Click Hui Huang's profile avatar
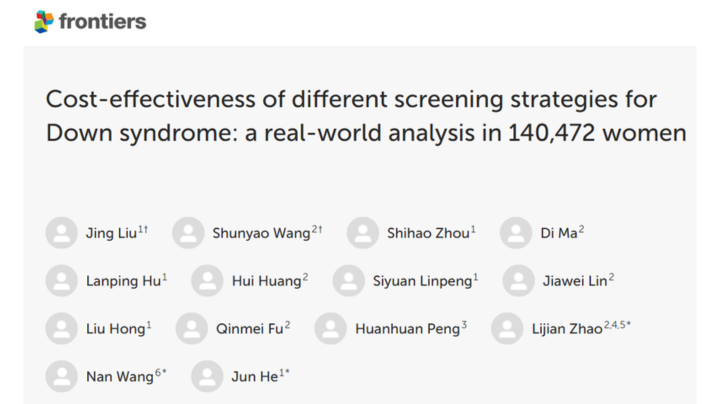 208,281
